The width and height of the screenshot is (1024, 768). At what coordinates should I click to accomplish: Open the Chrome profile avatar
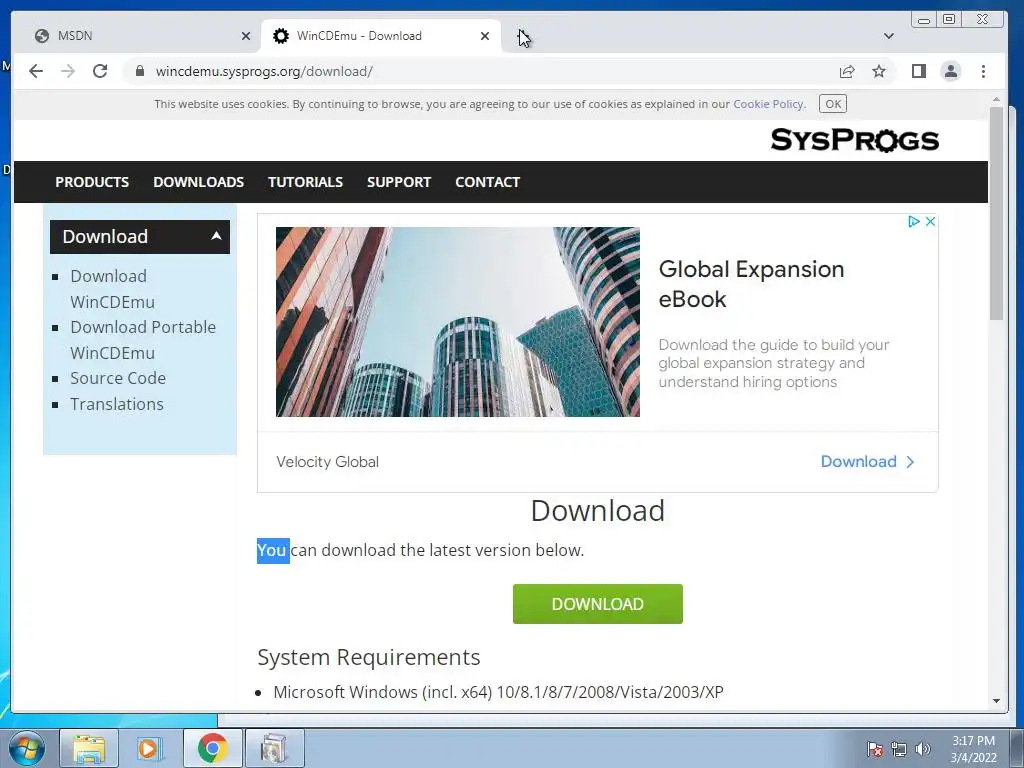click(951, 71)
